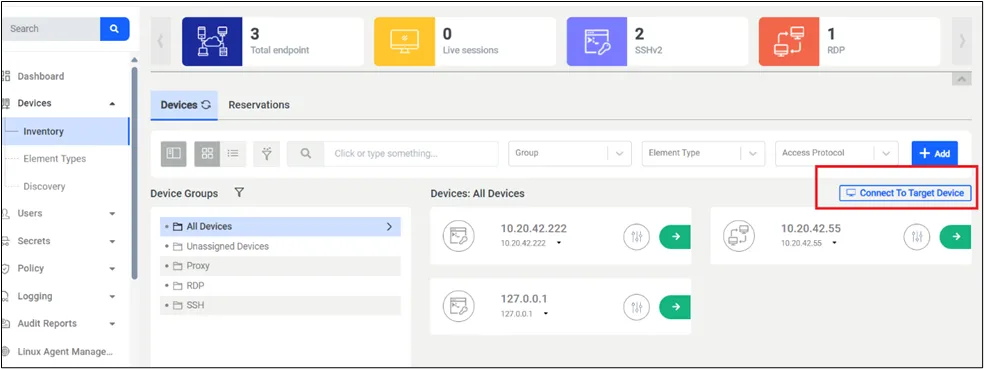This screenshot has height=369, width=984.
Task: Click the sidebar Search input field
Action: pos(51,29)
